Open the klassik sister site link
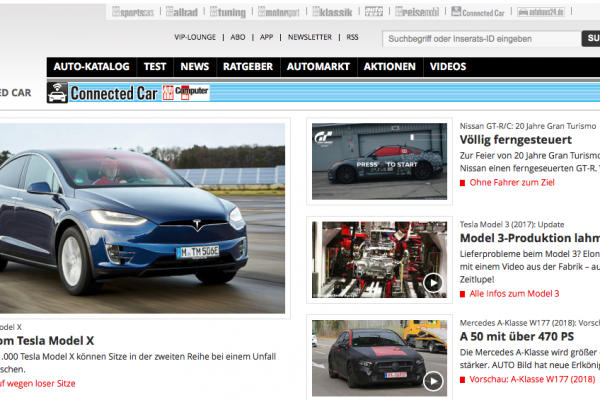This screenshot has width=600, height=400. [332, 12]
